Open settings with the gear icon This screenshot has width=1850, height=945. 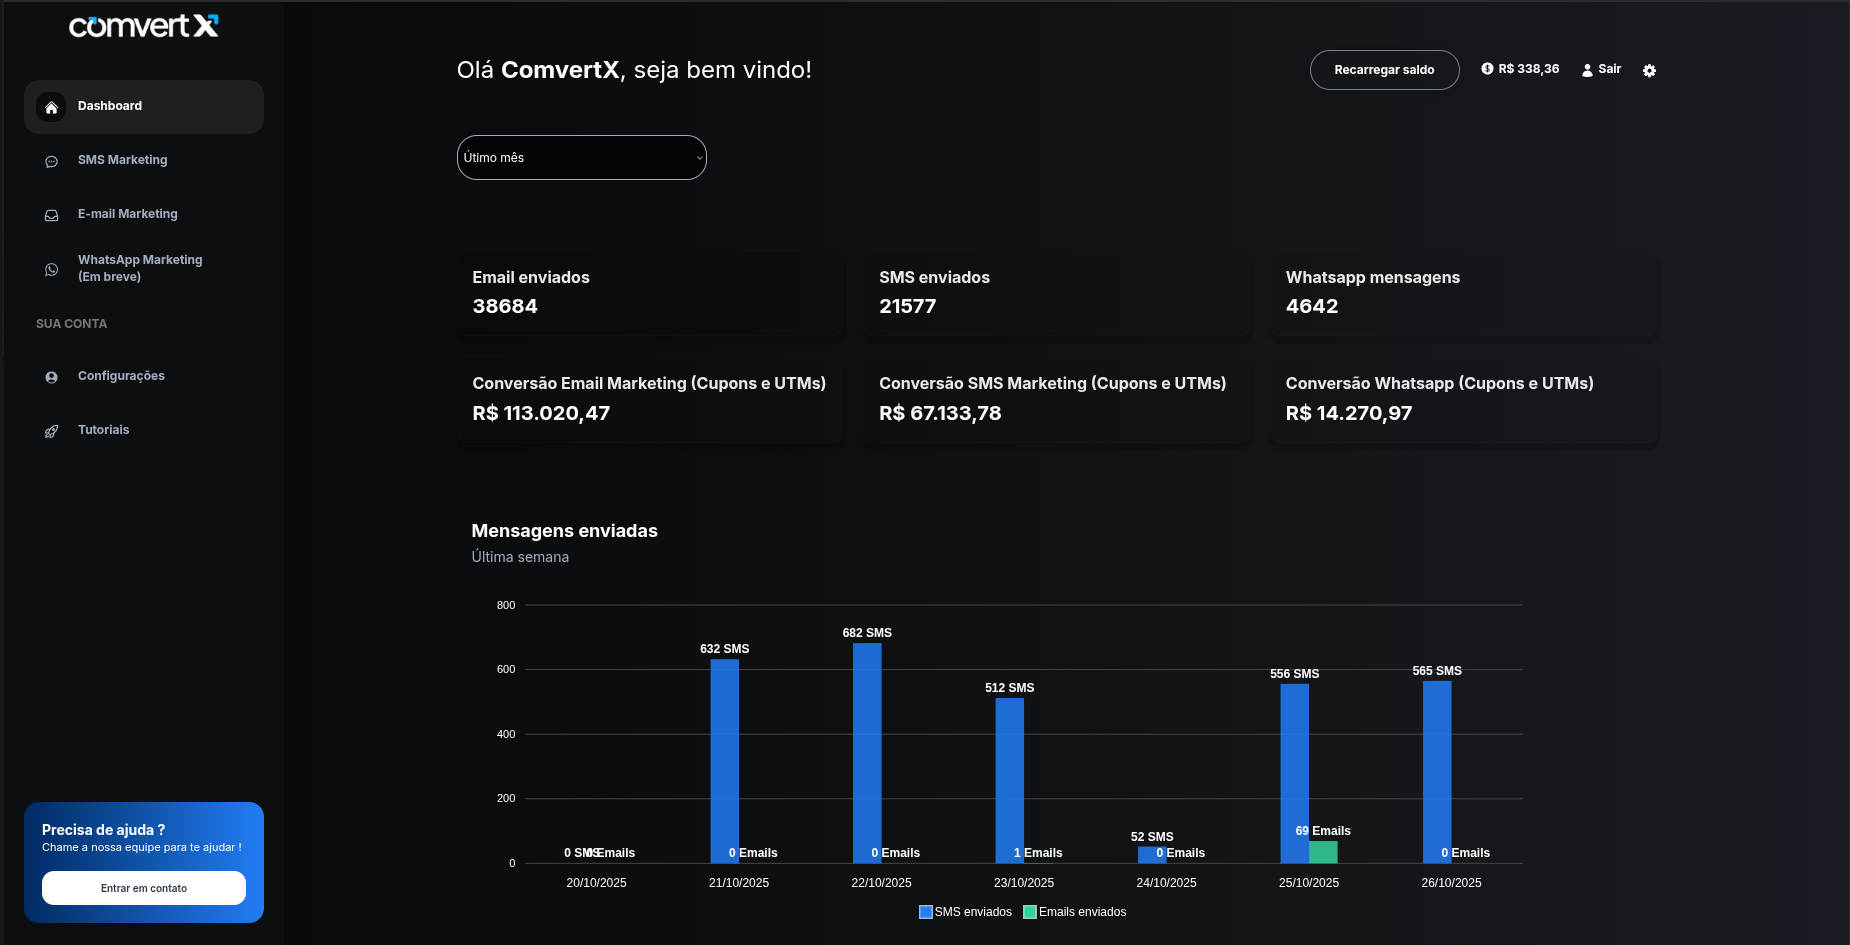coord(1649,70)
